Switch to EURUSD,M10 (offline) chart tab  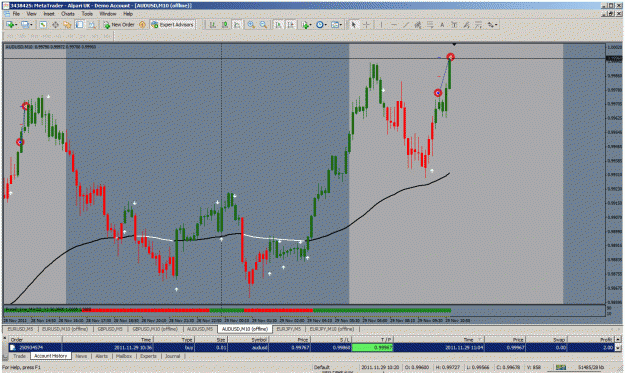coord(65,329)
